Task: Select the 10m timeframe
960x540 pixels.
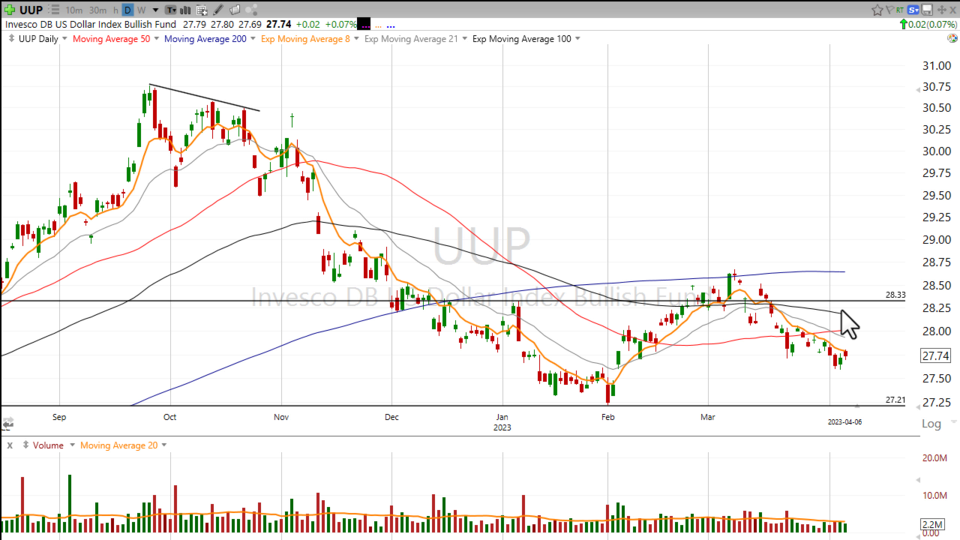Action: [x=74, y=10]
